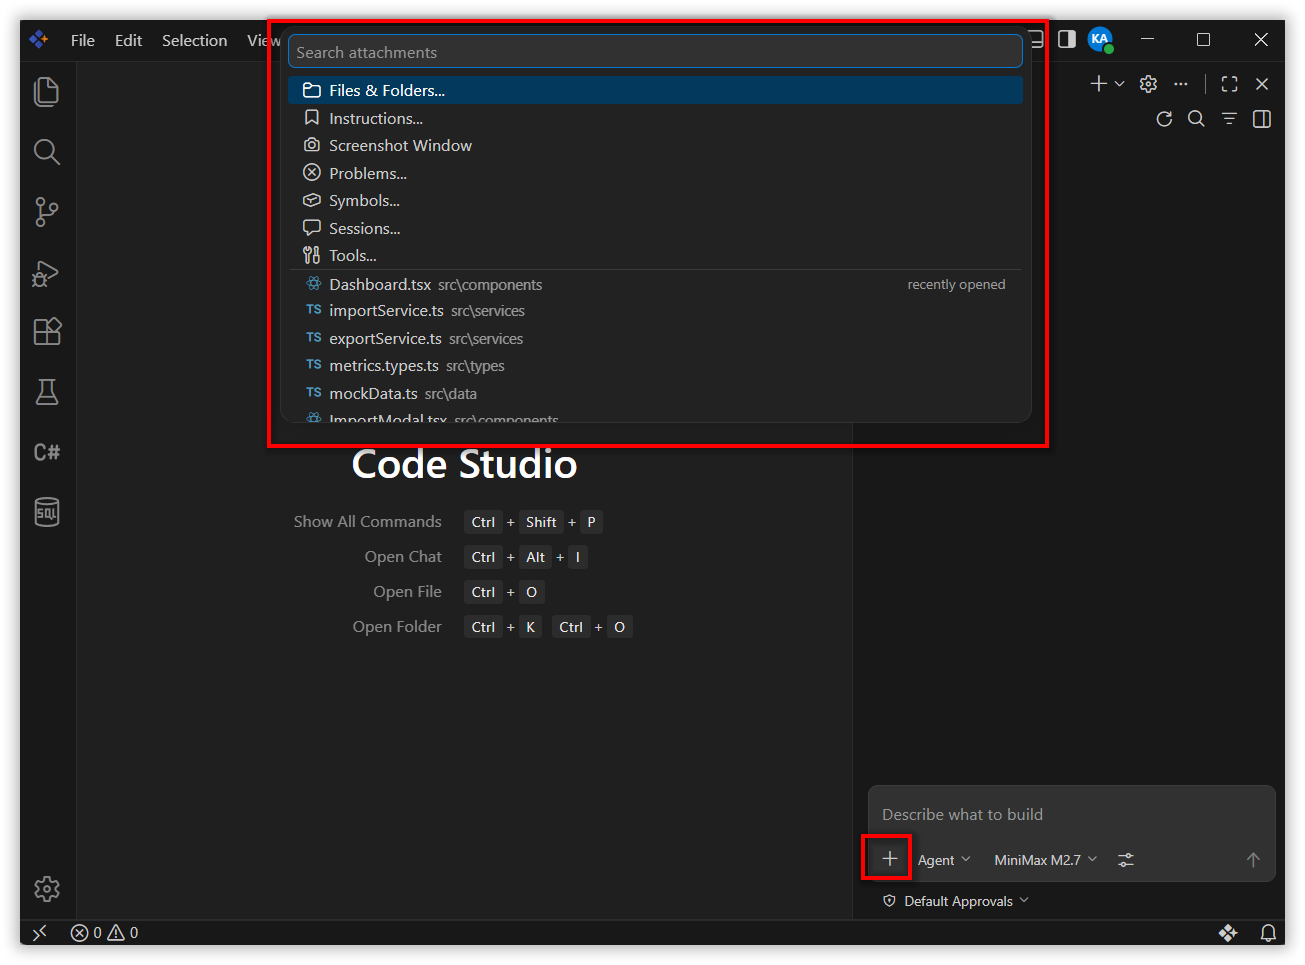Open the Manage gear in activity bar
The image size is (1305, 965).
pos(47,889)
